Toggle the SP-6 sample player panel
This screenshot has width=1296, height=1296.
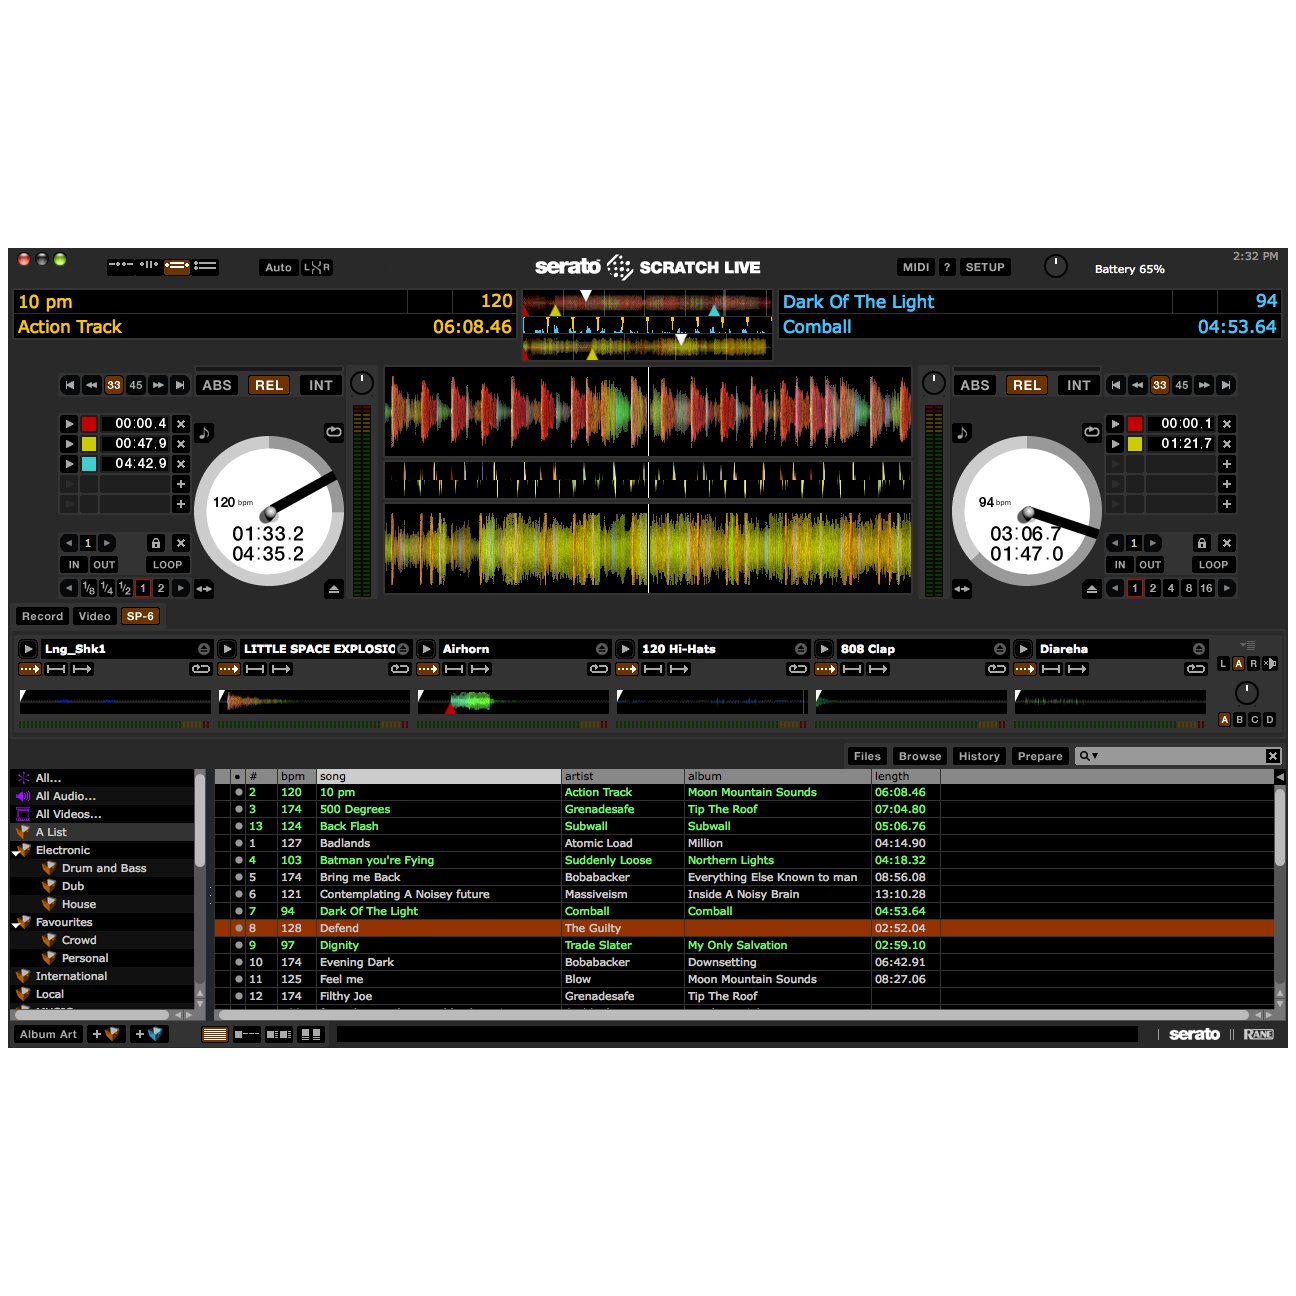[x=140, y=617]
